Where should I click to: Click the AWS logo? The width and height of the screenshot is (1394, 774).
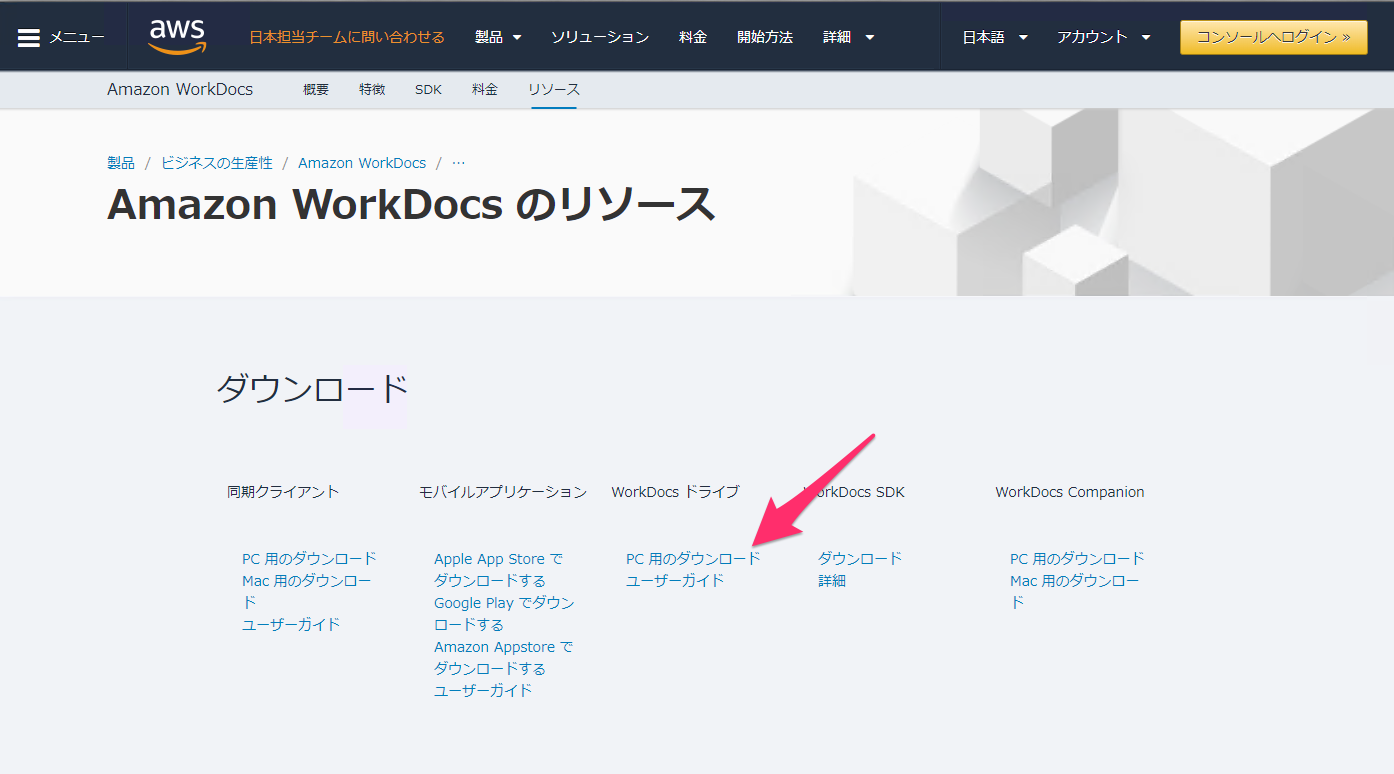tap(177, 35)
